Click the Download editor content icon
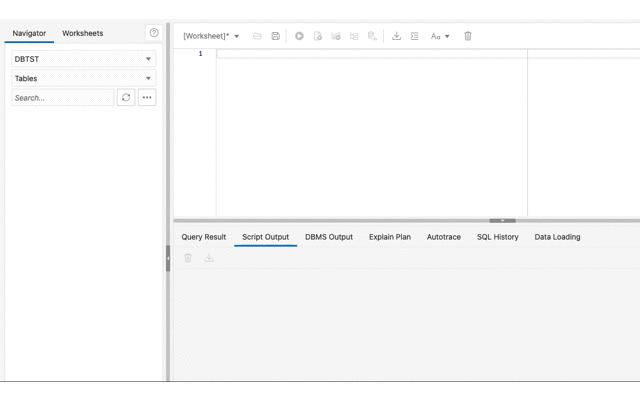Screen dimensions: 640x400 (396, 36)
